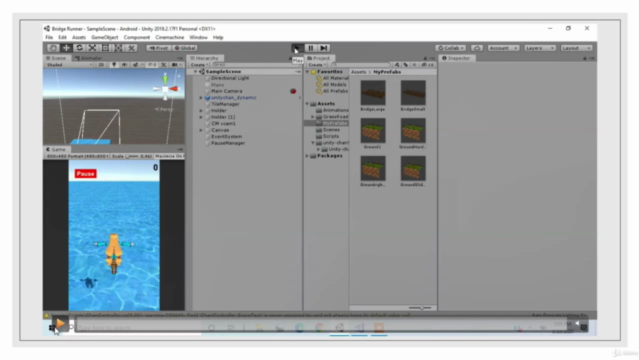640x360 pixels.
Task: Click the Play button
Action: pyautogui.click(x=297, y=48)
